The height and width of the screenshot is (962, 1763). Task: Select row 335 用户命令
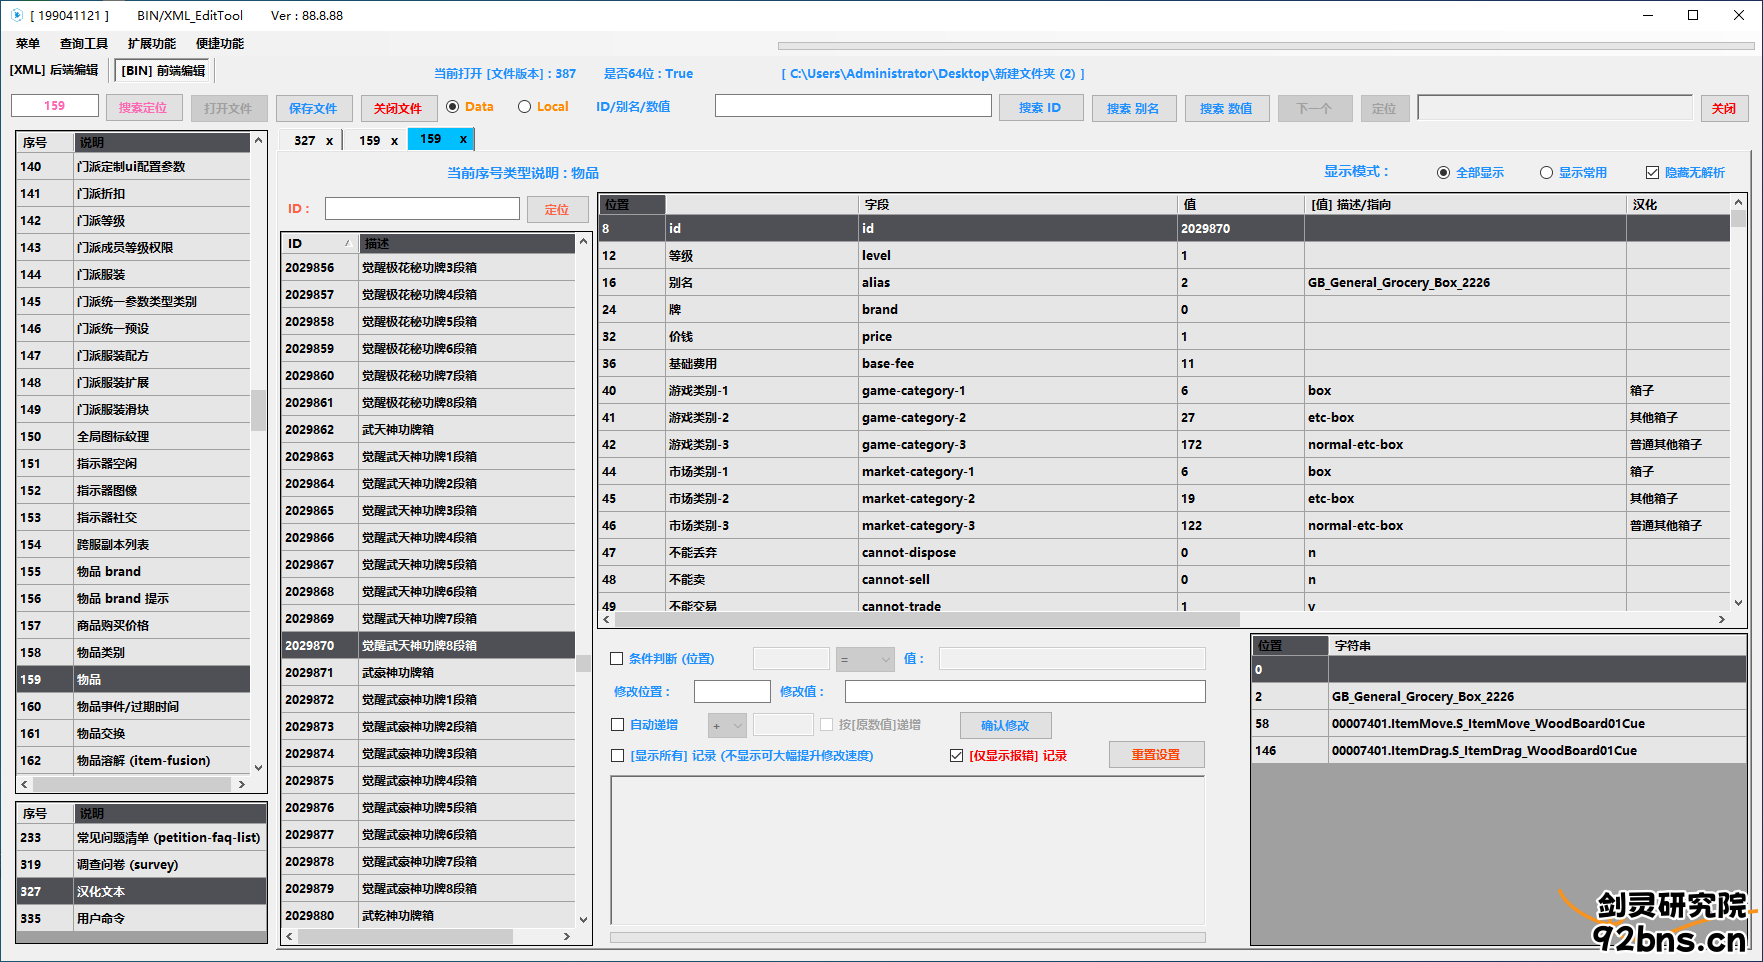tap(141, 919)
